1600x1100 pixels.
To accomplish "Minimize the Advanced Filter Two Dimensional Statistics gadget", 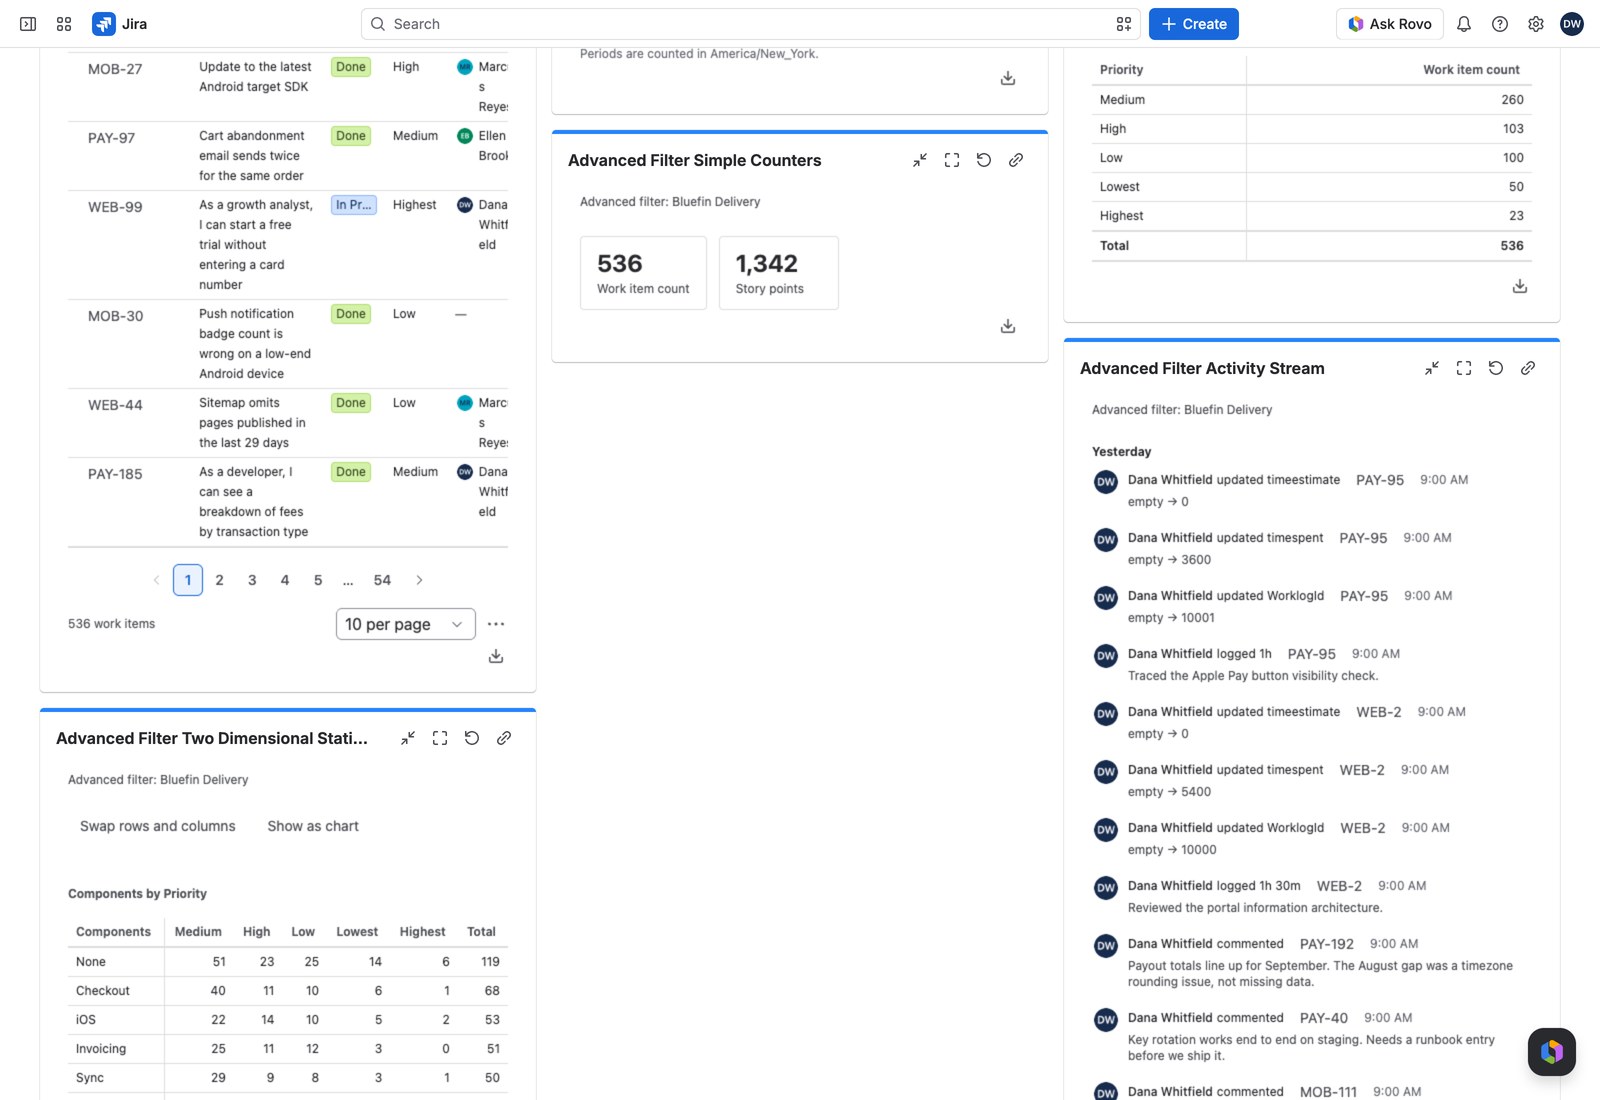I will pos(408,738).
